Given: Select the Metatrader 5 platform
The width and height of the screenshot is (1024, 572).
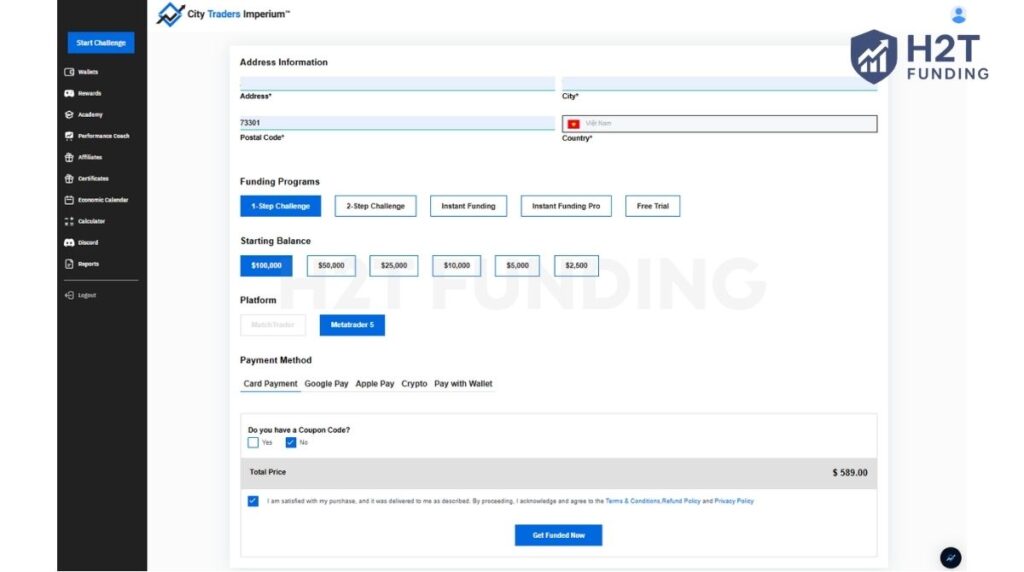Looking at the screenshot, I should tap(352, 325).
